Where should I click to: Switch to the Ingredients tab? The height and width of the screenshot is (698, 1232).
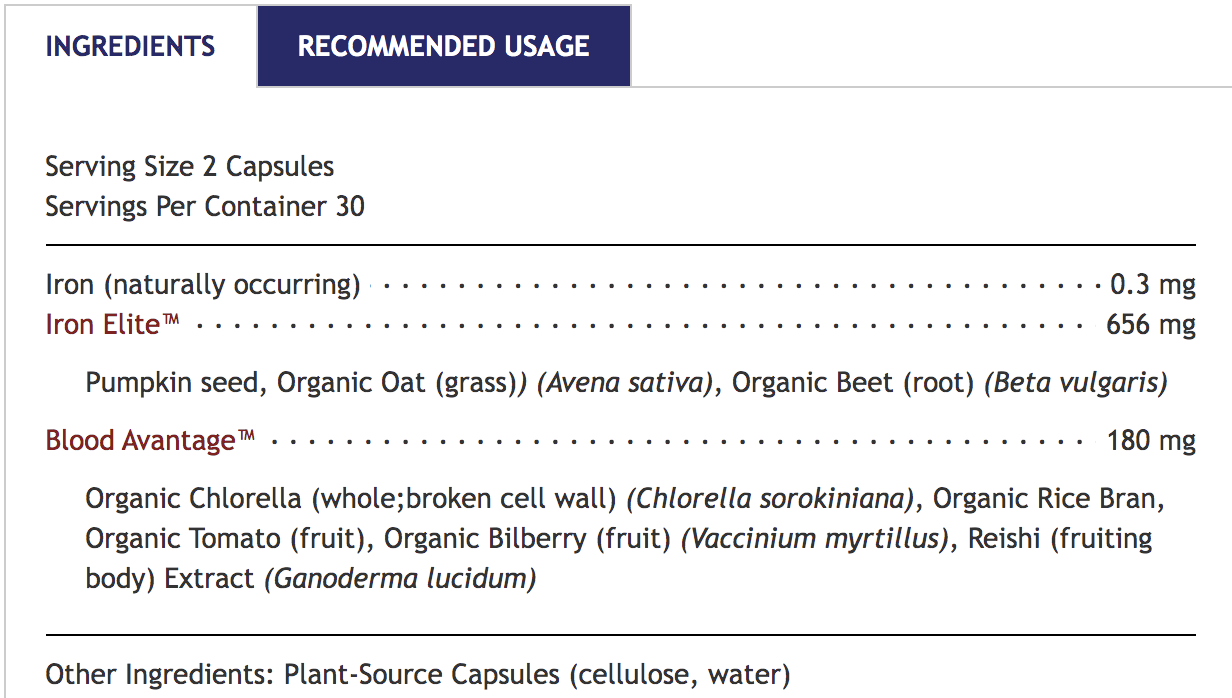click(130, 46)
